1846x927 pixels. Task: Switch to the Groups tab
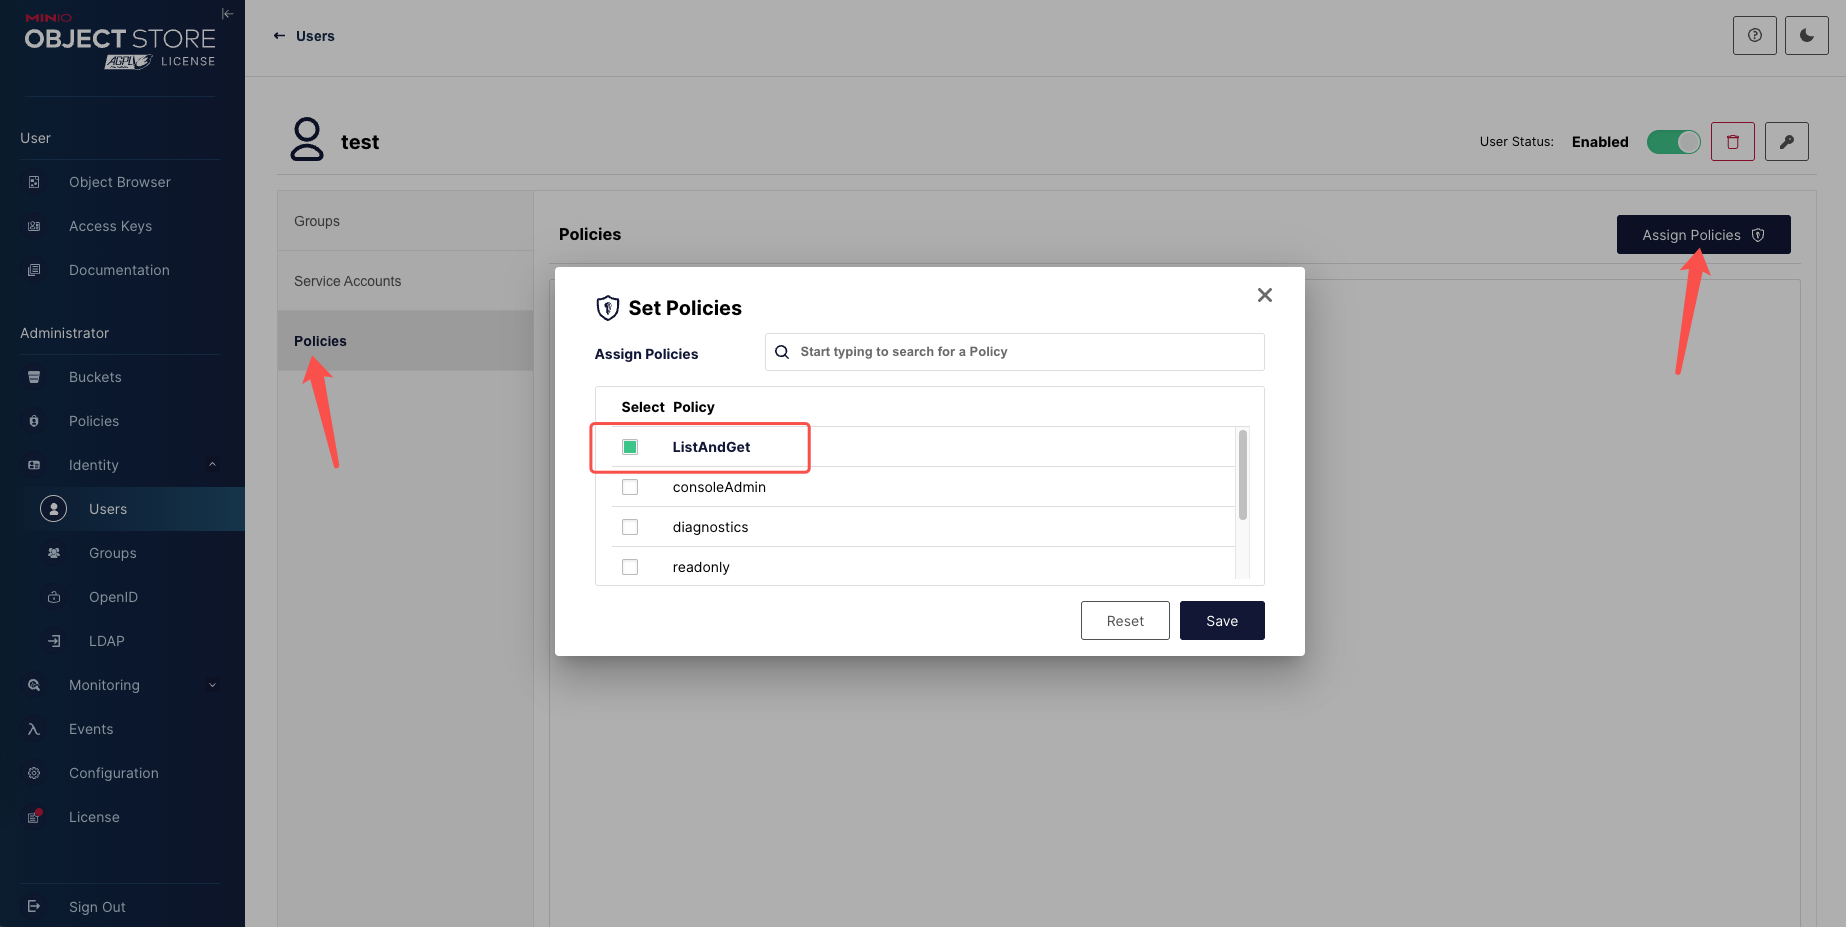click(317, 221)
